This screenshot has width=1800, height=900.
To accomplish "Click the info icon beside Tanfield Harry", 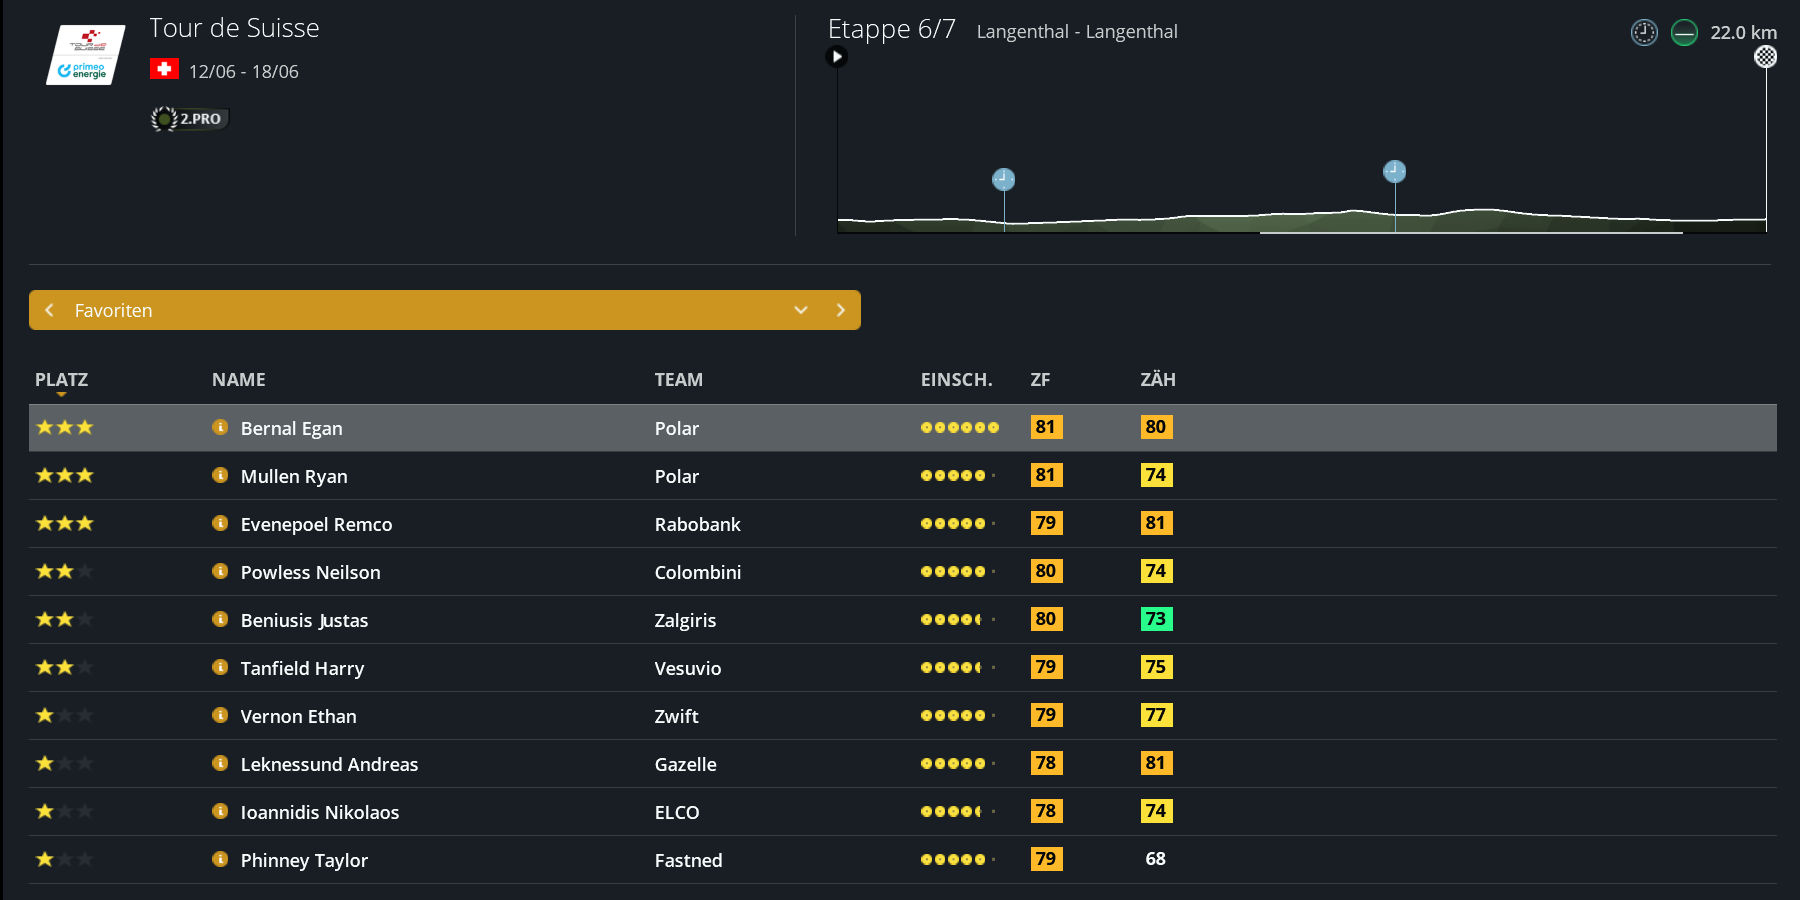I will click(x=220, y=667).
